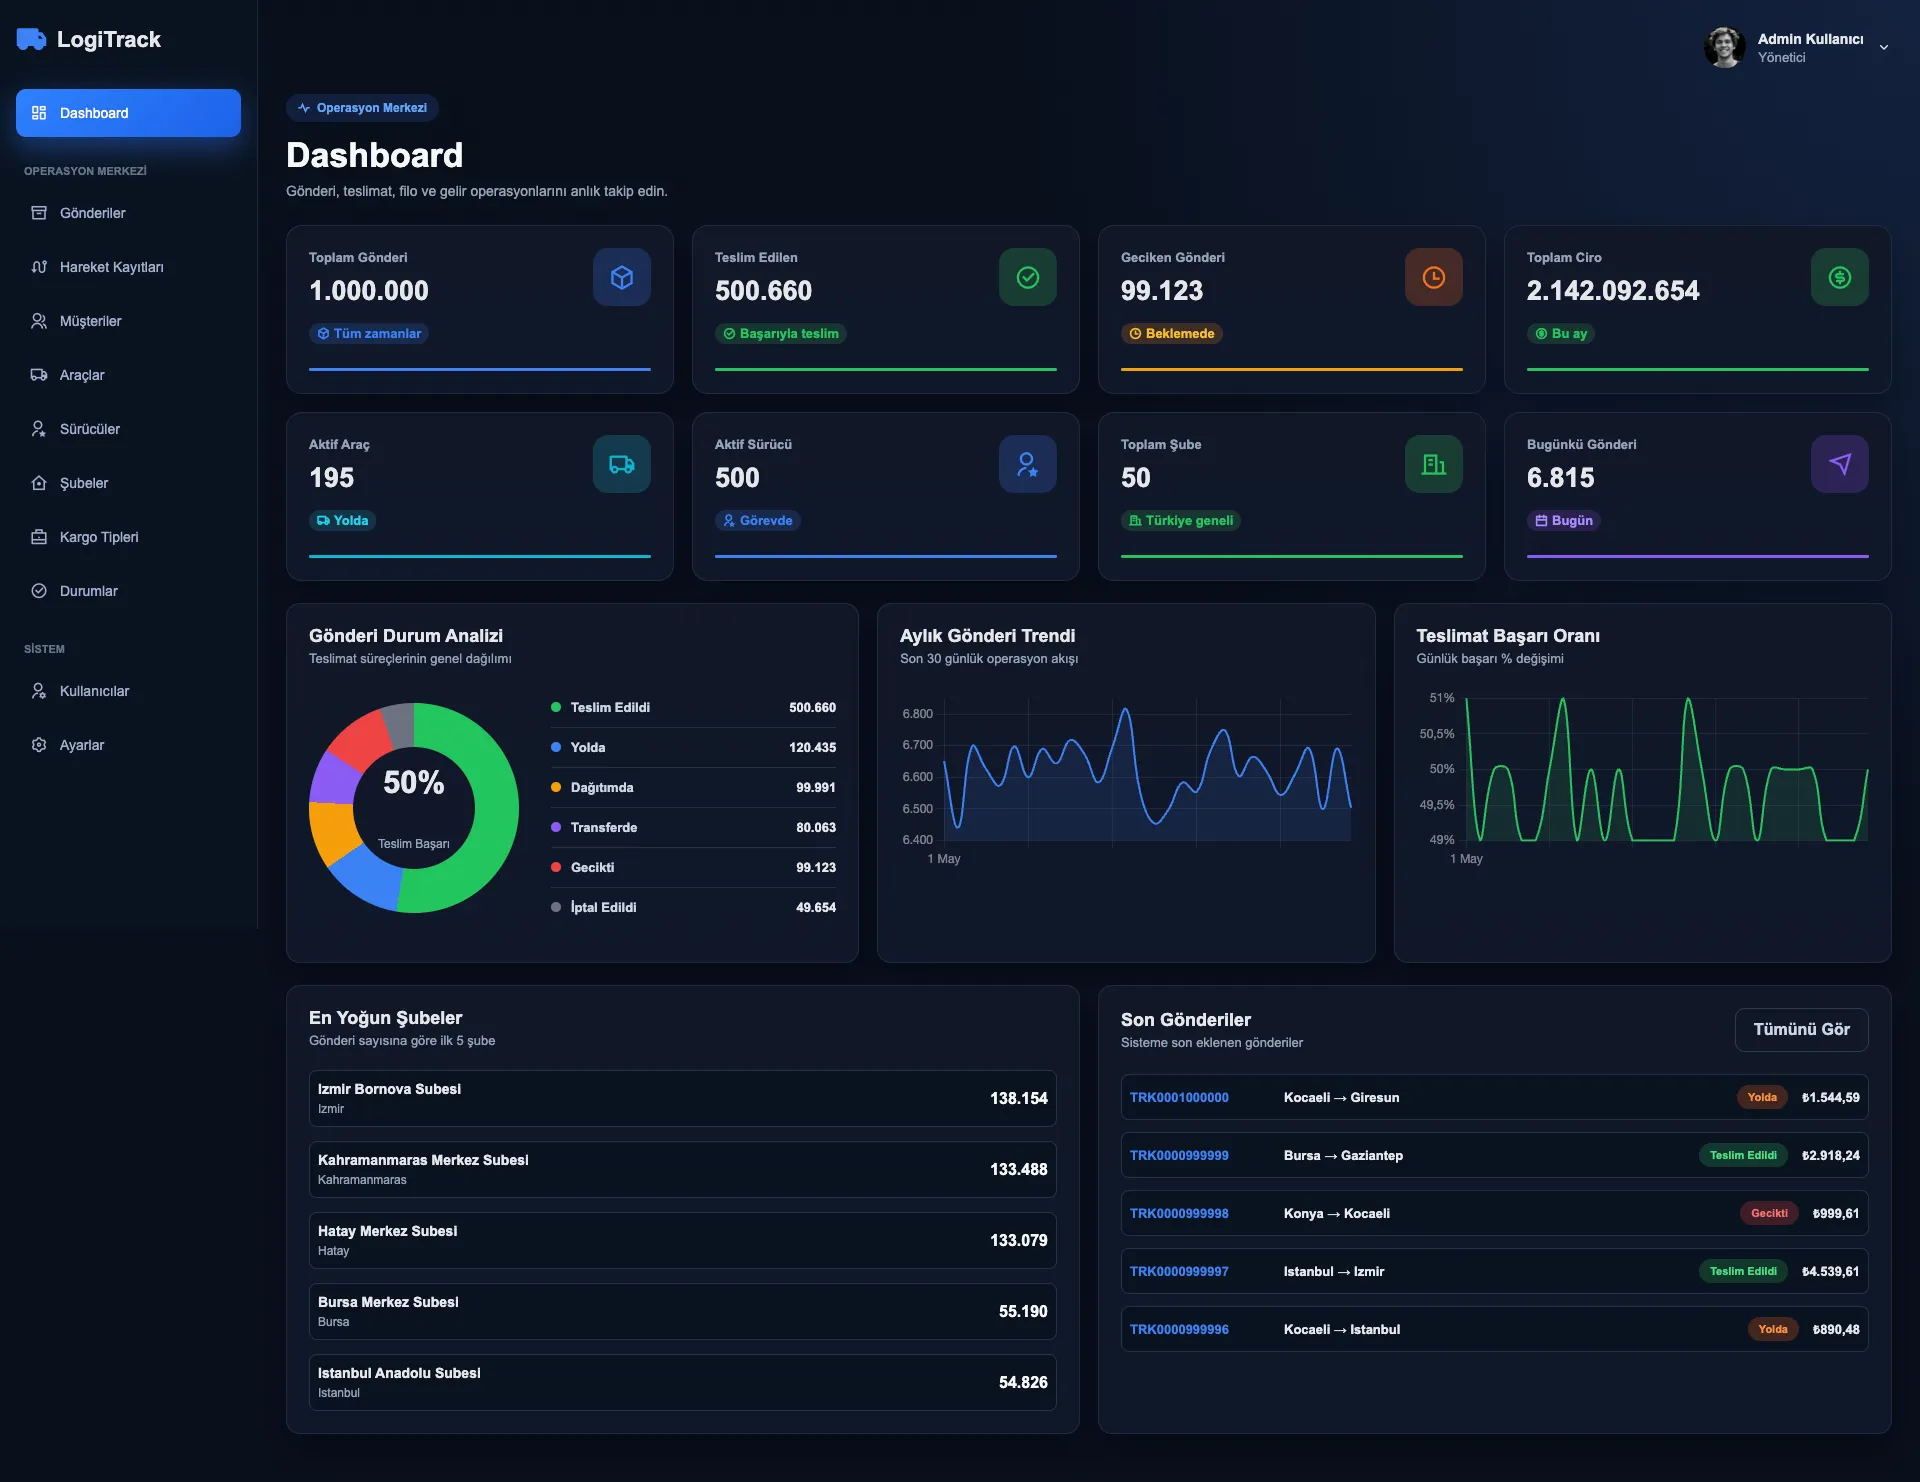
Task: Click the Dashboard grid icon in sidebar
Action: [x=39, y=113]
